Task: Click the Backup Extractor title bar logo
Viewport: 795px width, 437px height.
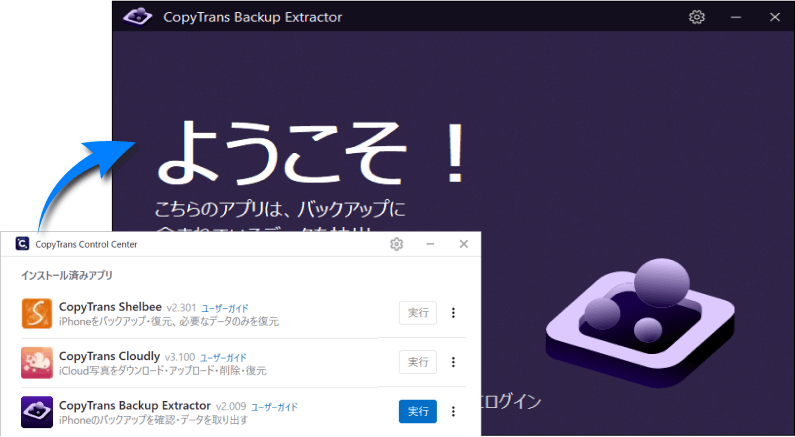Action: [x=137, y=17]
